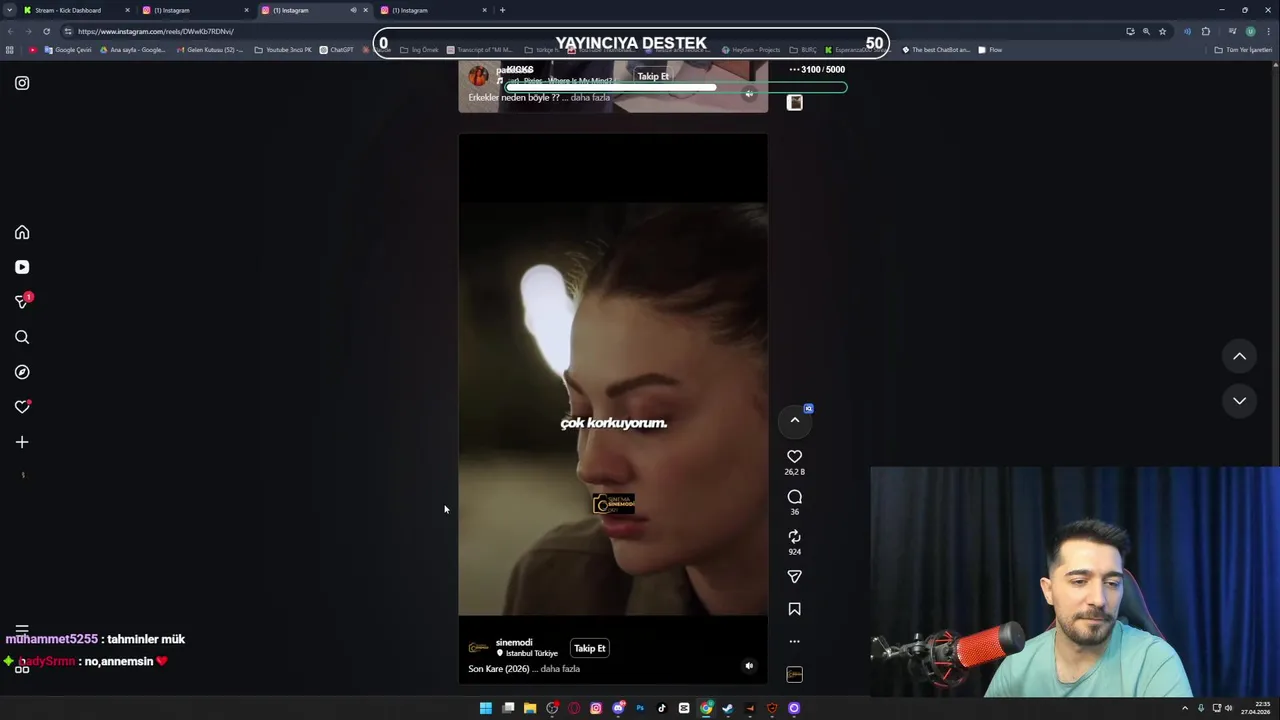Open Youtube 3ncü PK bookmark folder

pos(283,50)
